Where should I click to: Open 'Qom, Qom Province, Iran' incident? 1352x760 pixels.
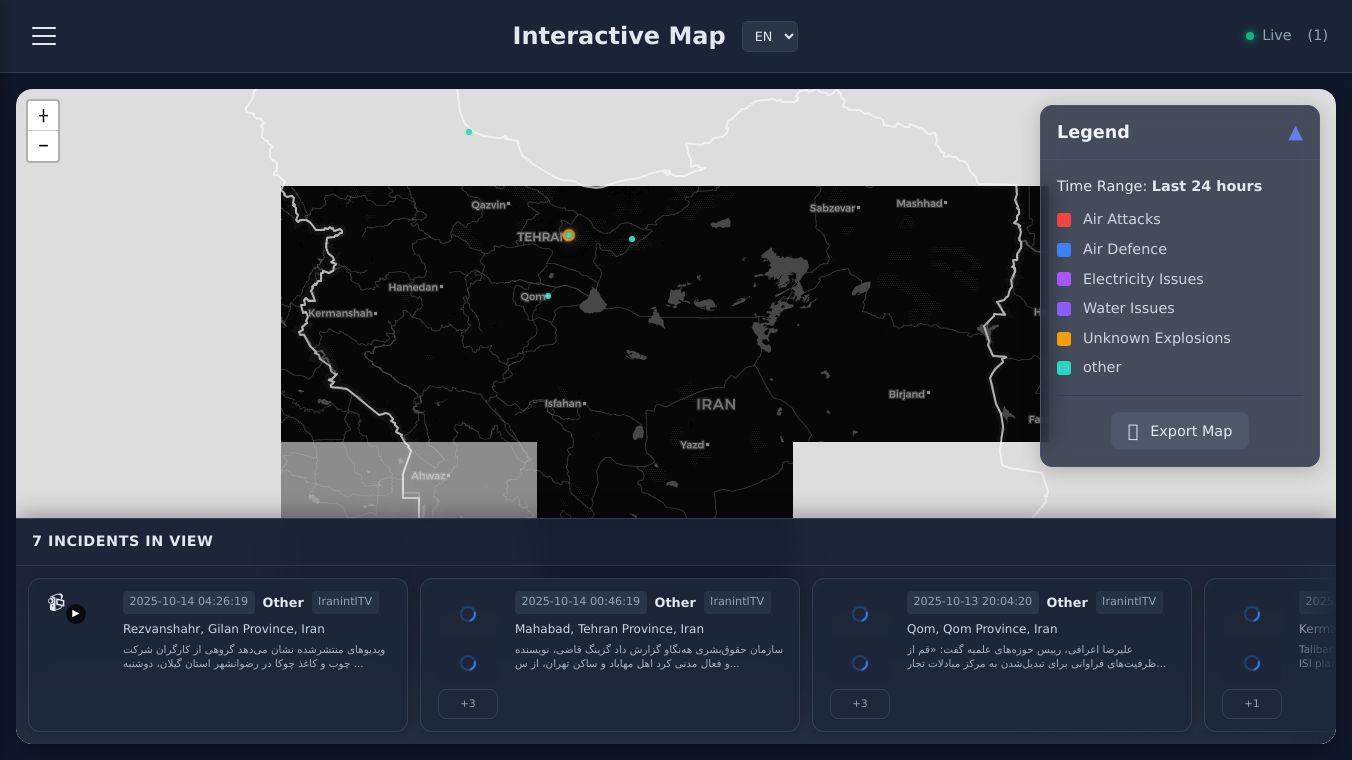tap(982, 629)
